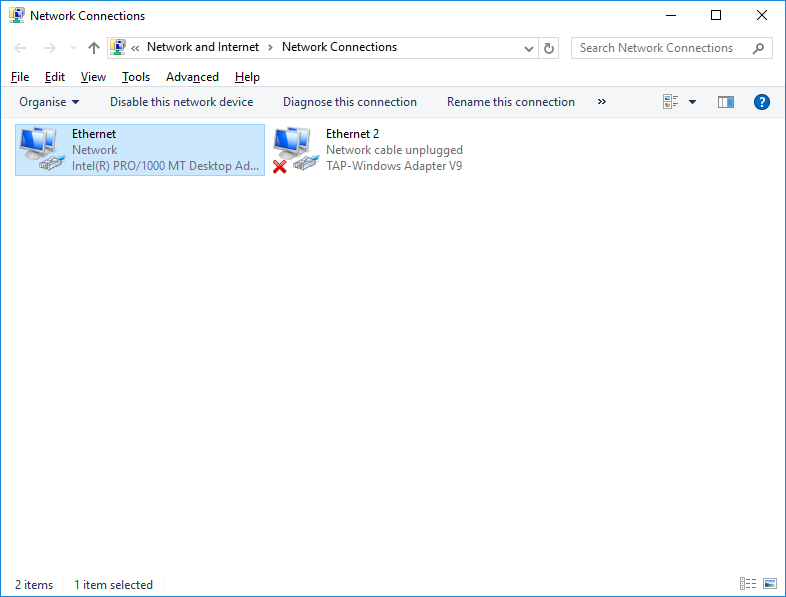Expand the view options dropdown arrow
786x597 pixels.
692,102
